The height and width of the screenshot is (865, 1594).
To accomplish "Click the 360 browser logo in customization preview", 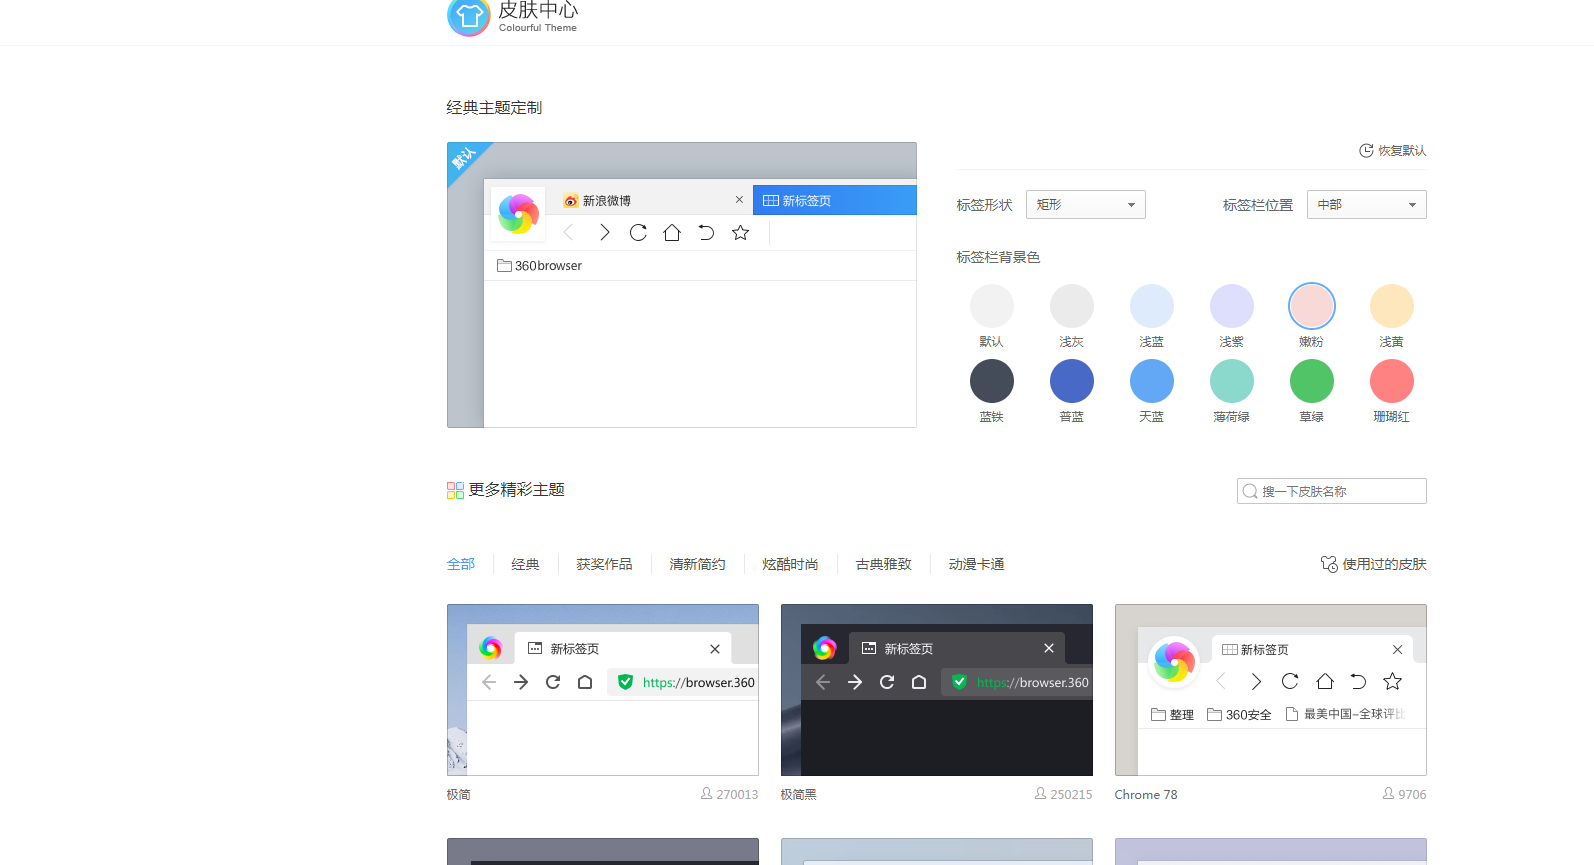I will (518, 213).
